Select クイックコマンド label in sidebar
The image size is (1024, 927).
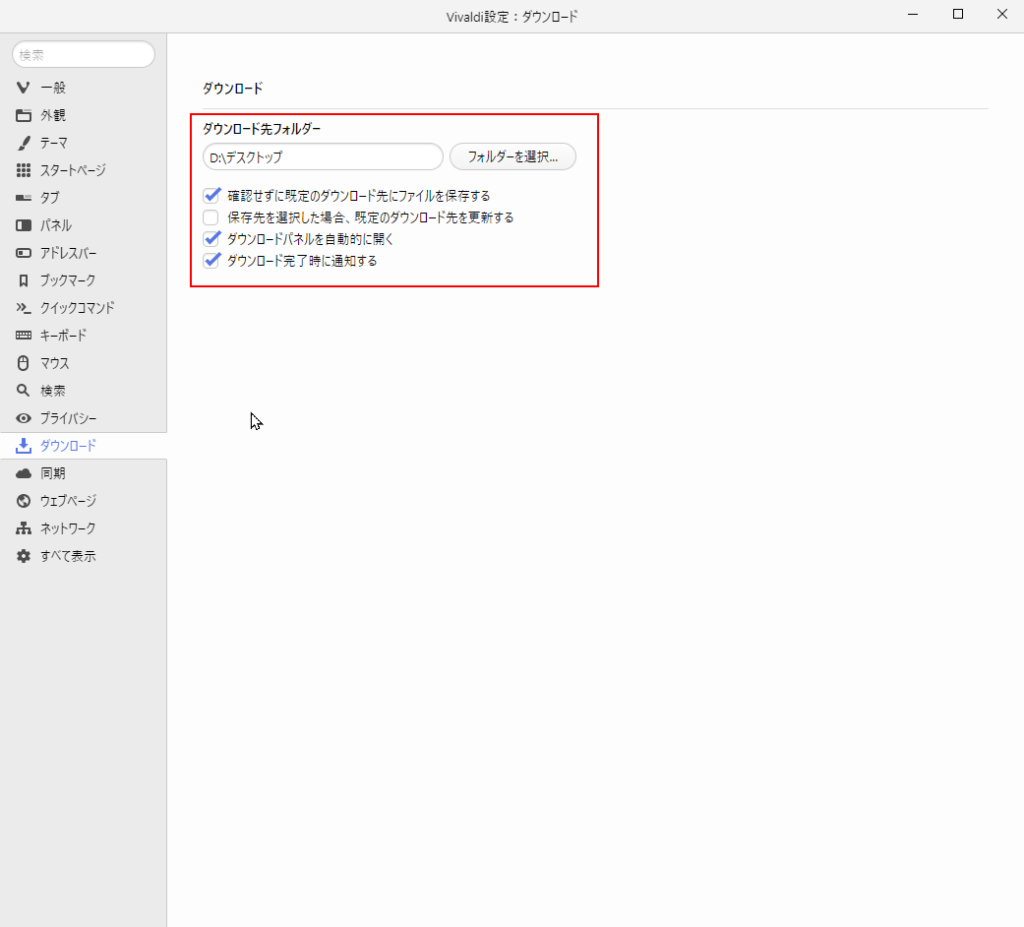pos(78,308)
